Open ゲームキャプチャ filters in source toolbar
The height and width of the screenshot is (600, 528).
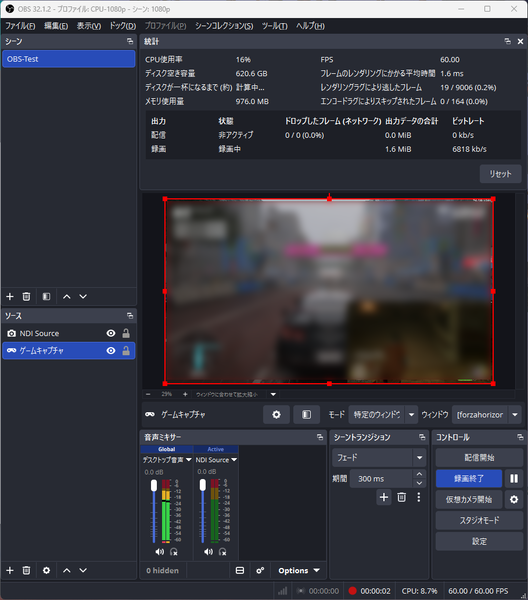pos(306,414)
